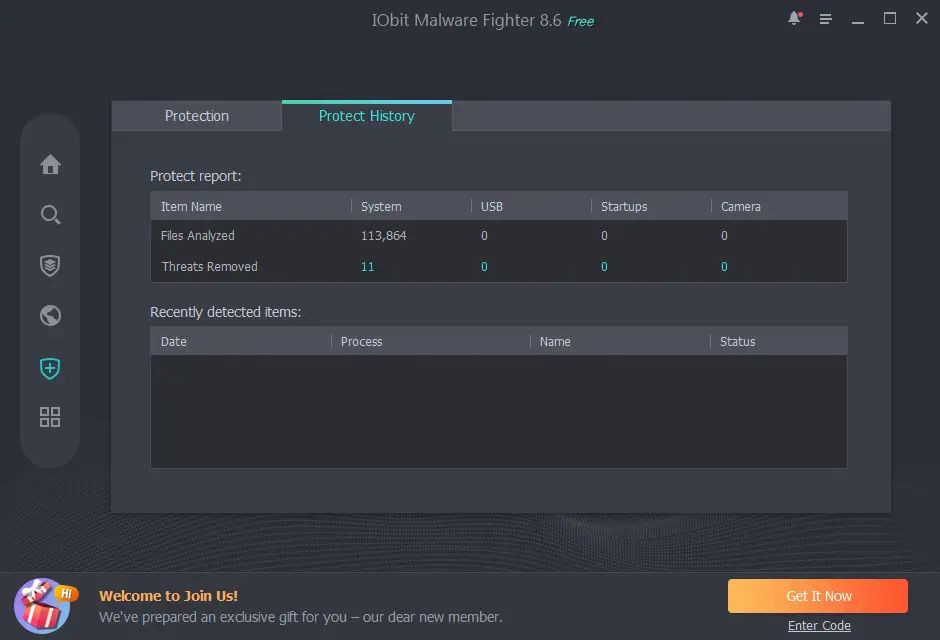Minimize the IObit Malware Fighter window

(858, 20)
